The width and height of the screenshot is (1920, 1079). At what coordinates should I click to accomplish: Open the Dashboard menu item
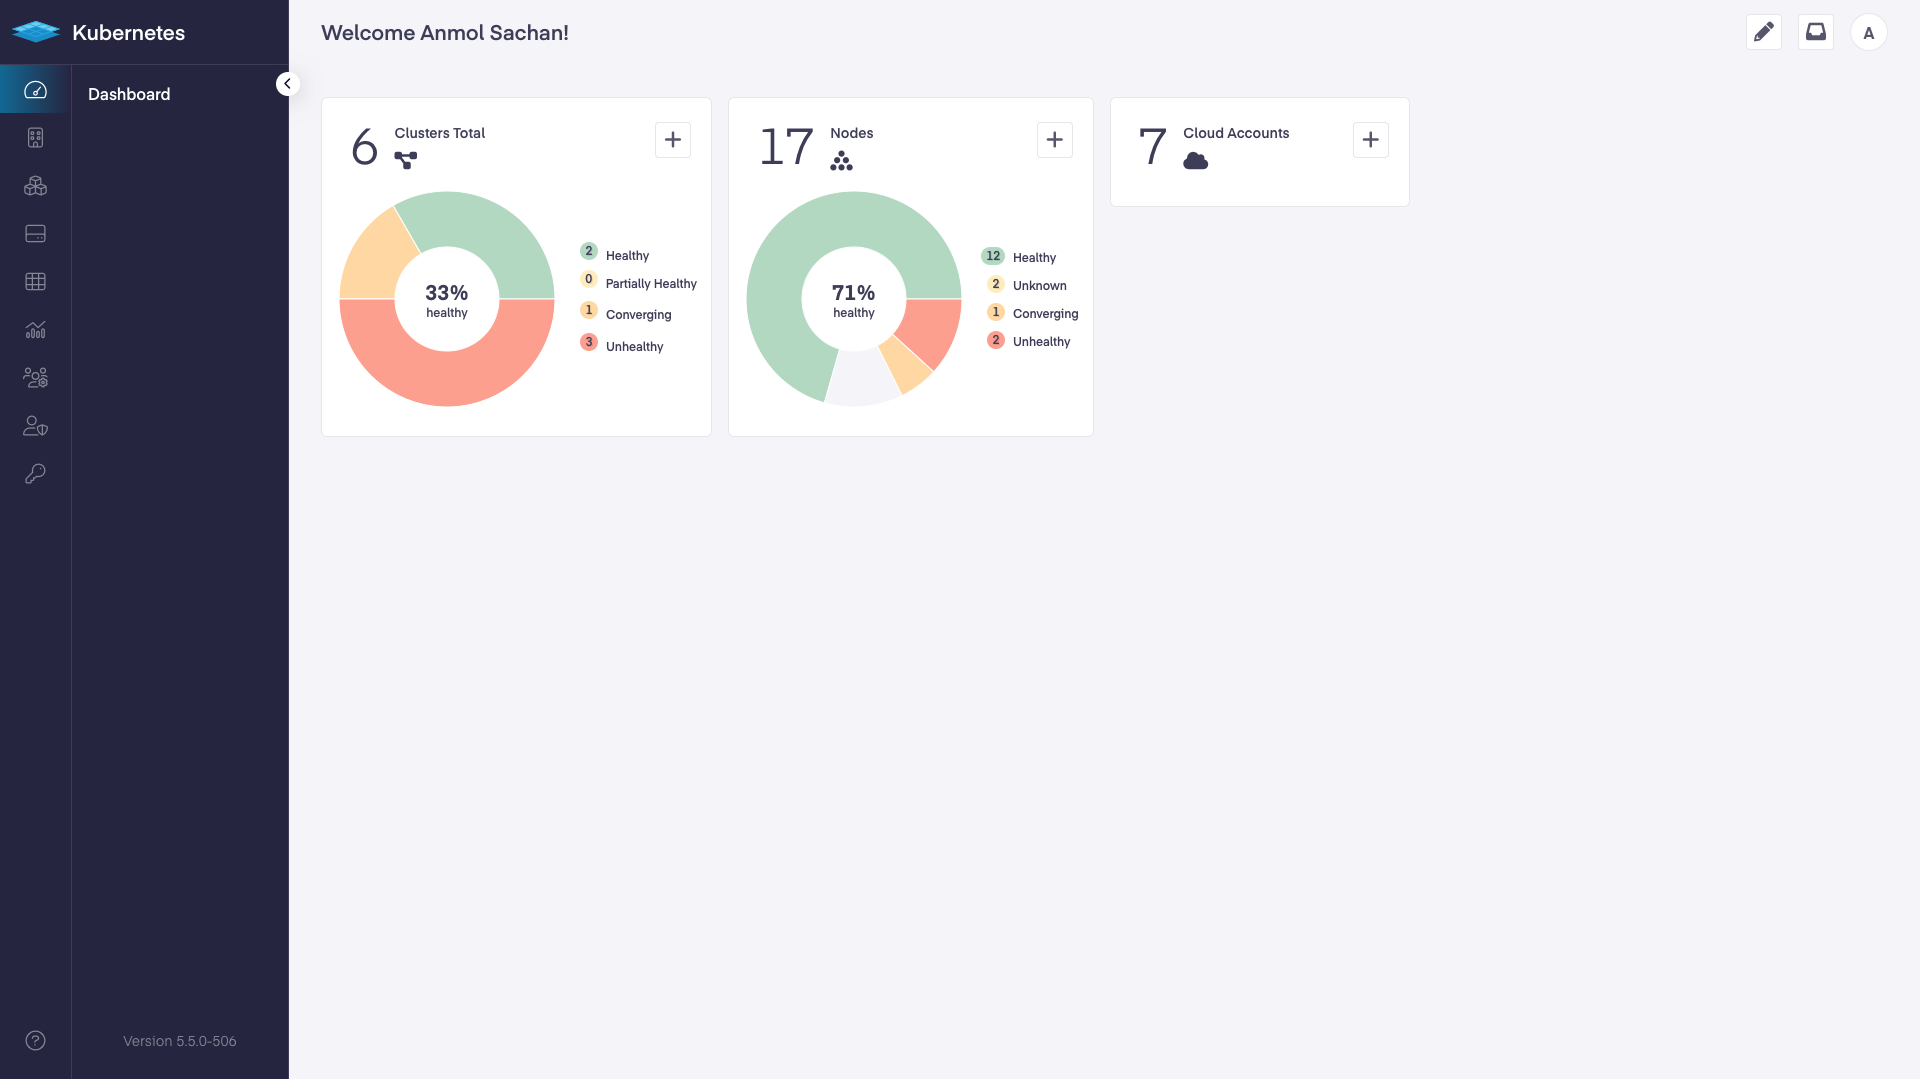(x=128, y=94)
